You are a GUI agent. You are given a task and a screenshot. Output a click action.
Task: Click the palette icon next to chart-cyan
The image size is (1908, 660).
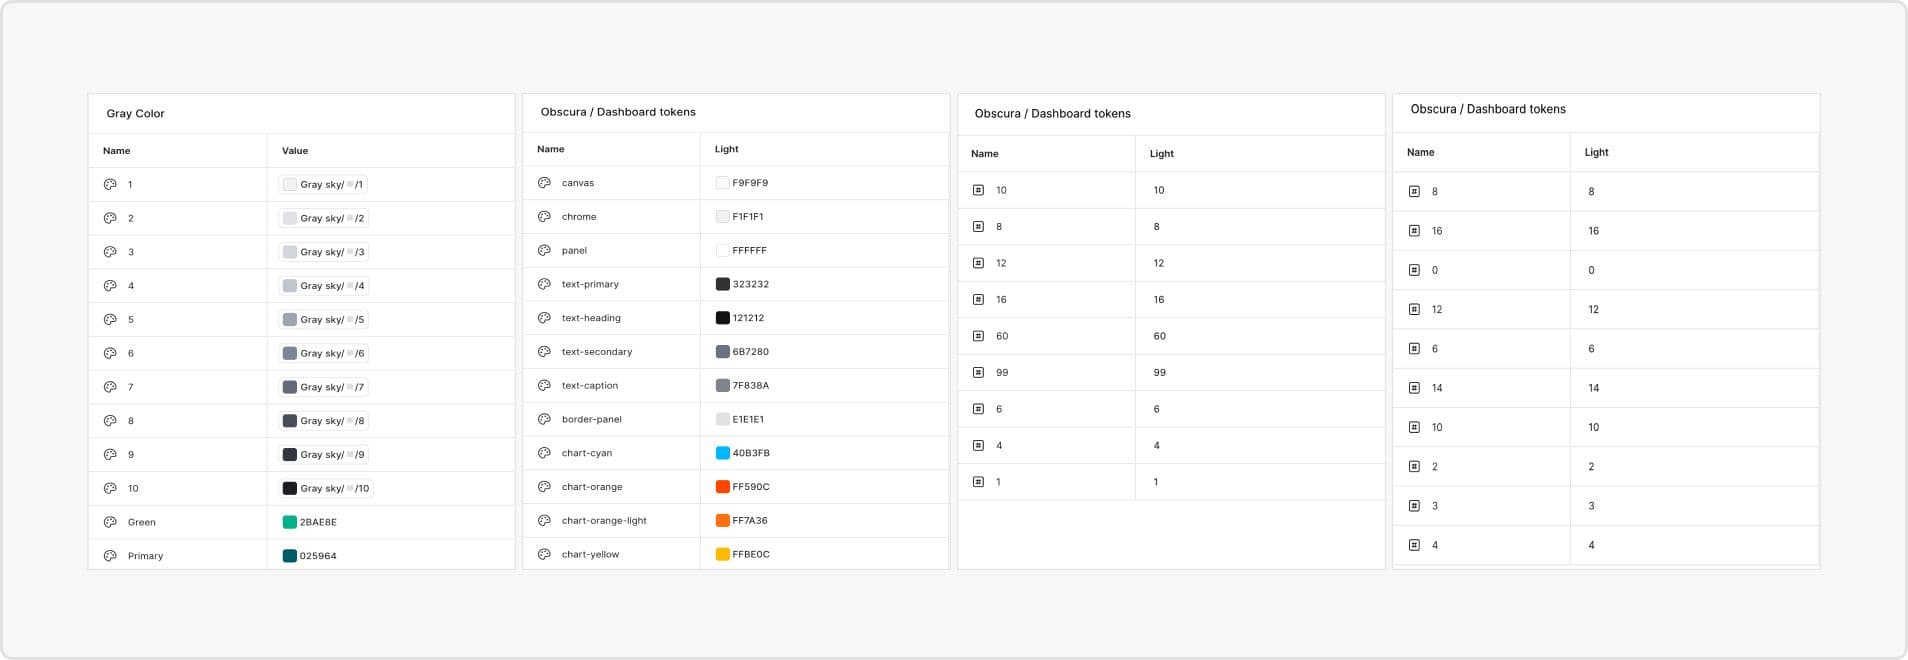pyautogui.click(x=544, y=453)
